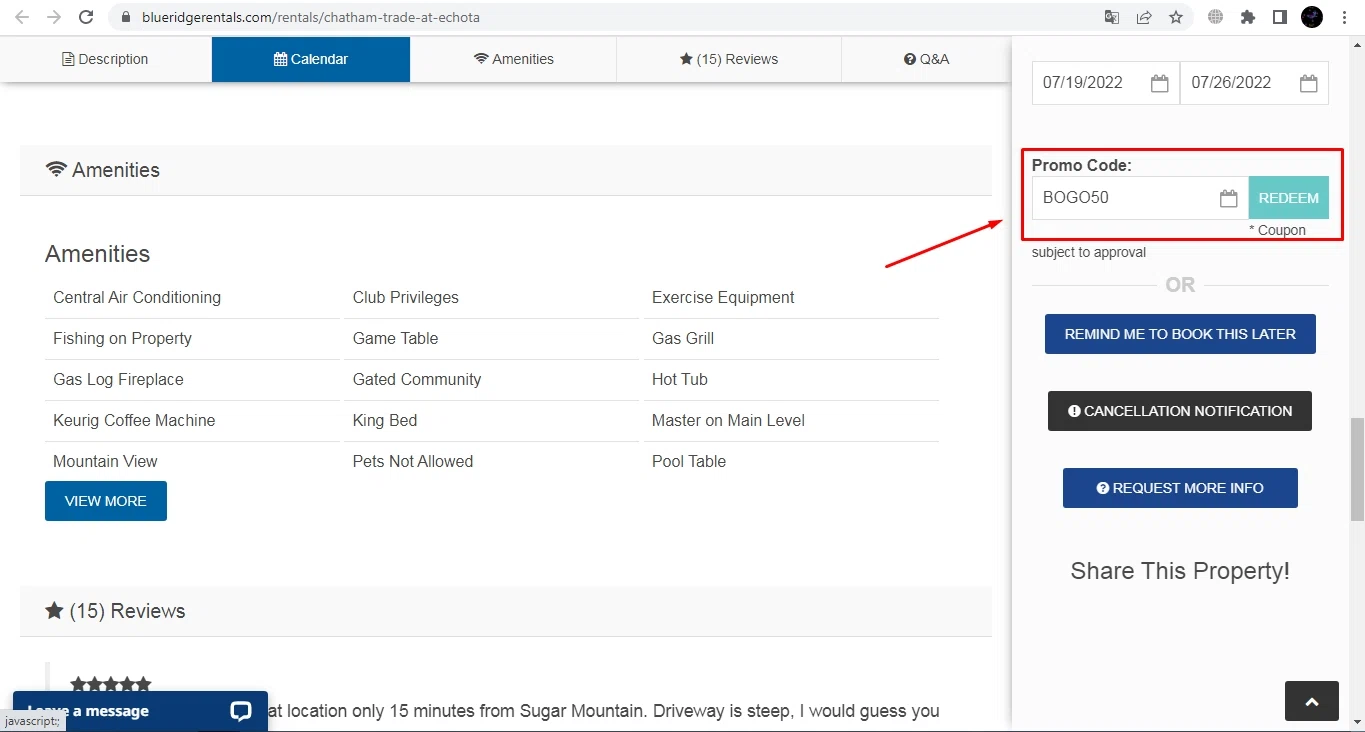Click the Cancellation Notification button
The width and height of the screenshot is (1365, 732).
pos(1180,411)
